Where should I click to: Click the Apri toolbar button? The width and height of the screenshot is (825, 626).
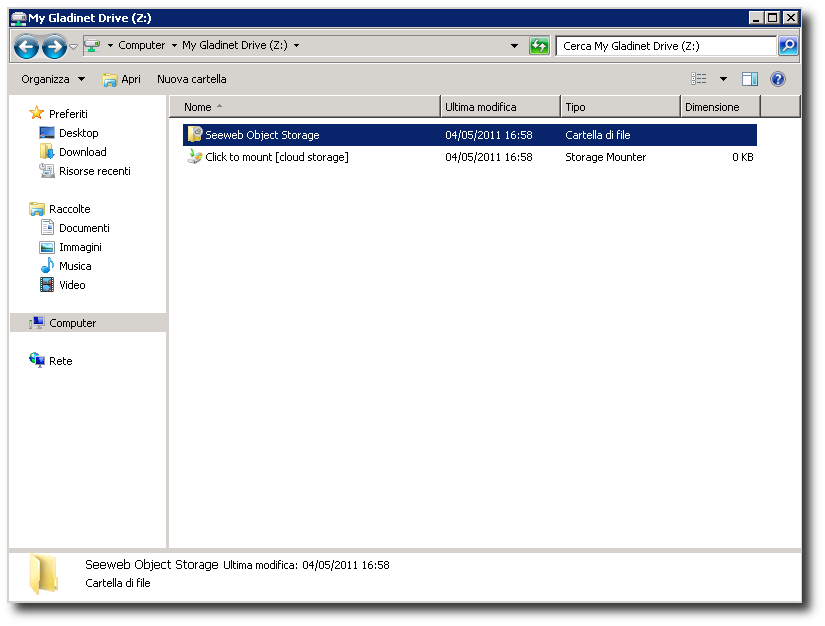[122, 79]
